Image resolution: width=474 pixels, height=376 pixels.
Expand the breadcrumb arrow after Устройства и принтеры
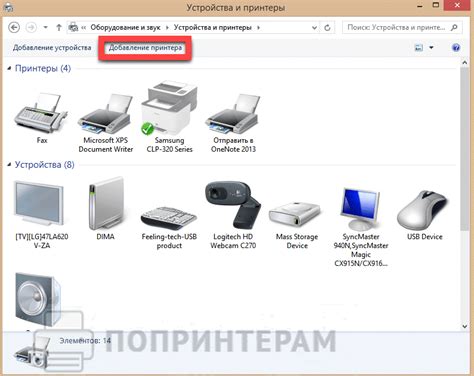(x=258, y=28)
